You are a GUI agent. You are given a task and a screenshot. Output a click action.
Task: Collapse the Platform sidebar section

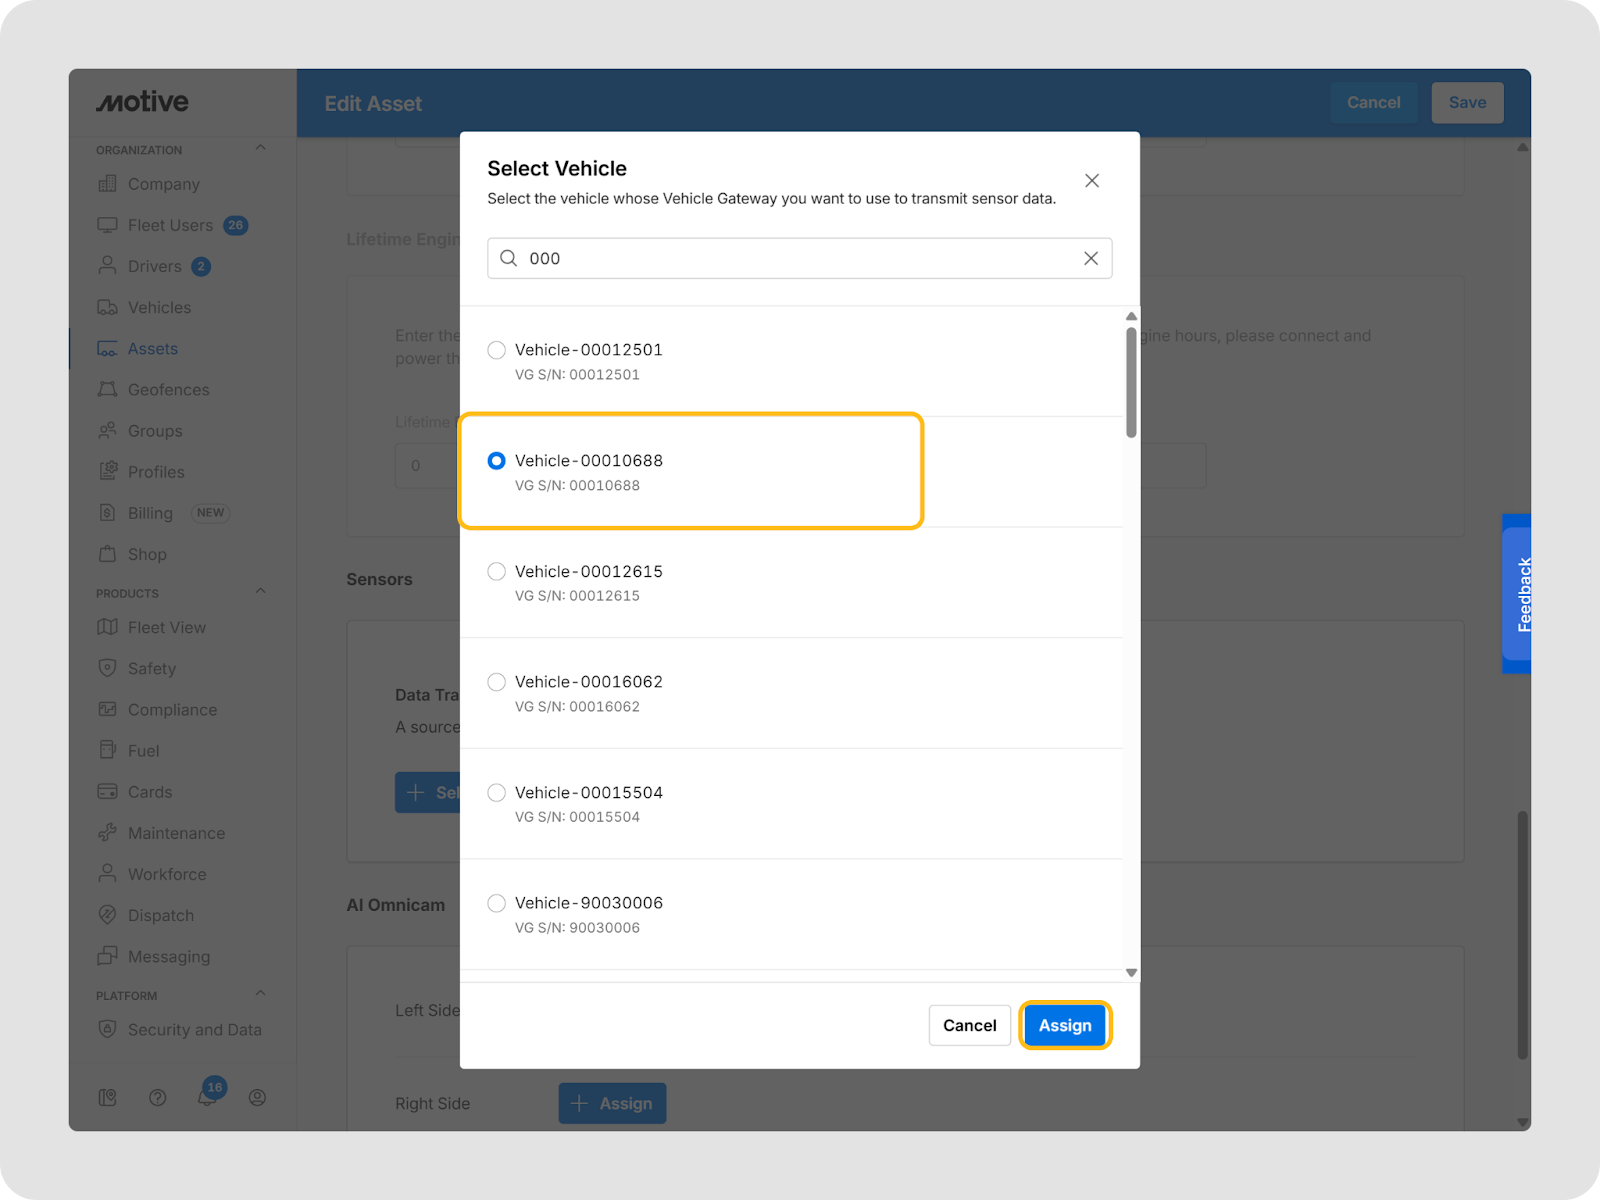(260, 995)
